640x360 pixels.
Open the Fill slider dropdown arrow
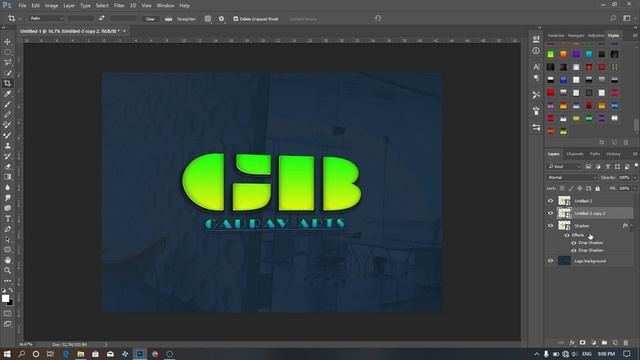[x=635, y=189]
